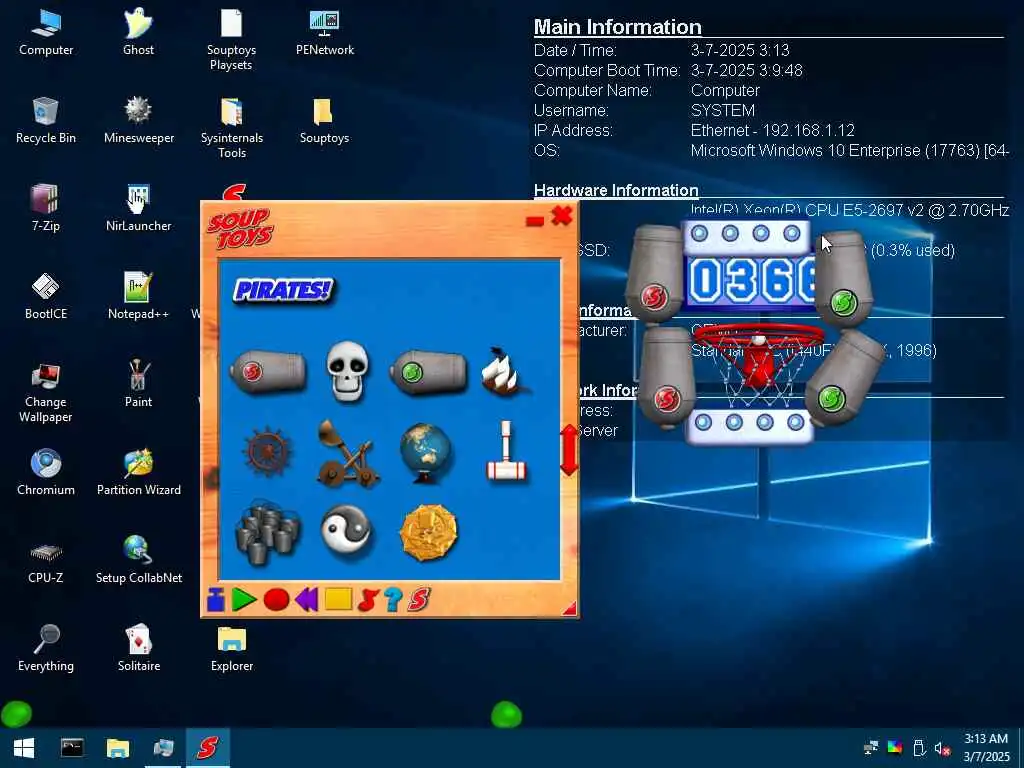
Task: Pick the skull toy in Pirates toybox
Action: pyautogui.click(x=347, y=370)
